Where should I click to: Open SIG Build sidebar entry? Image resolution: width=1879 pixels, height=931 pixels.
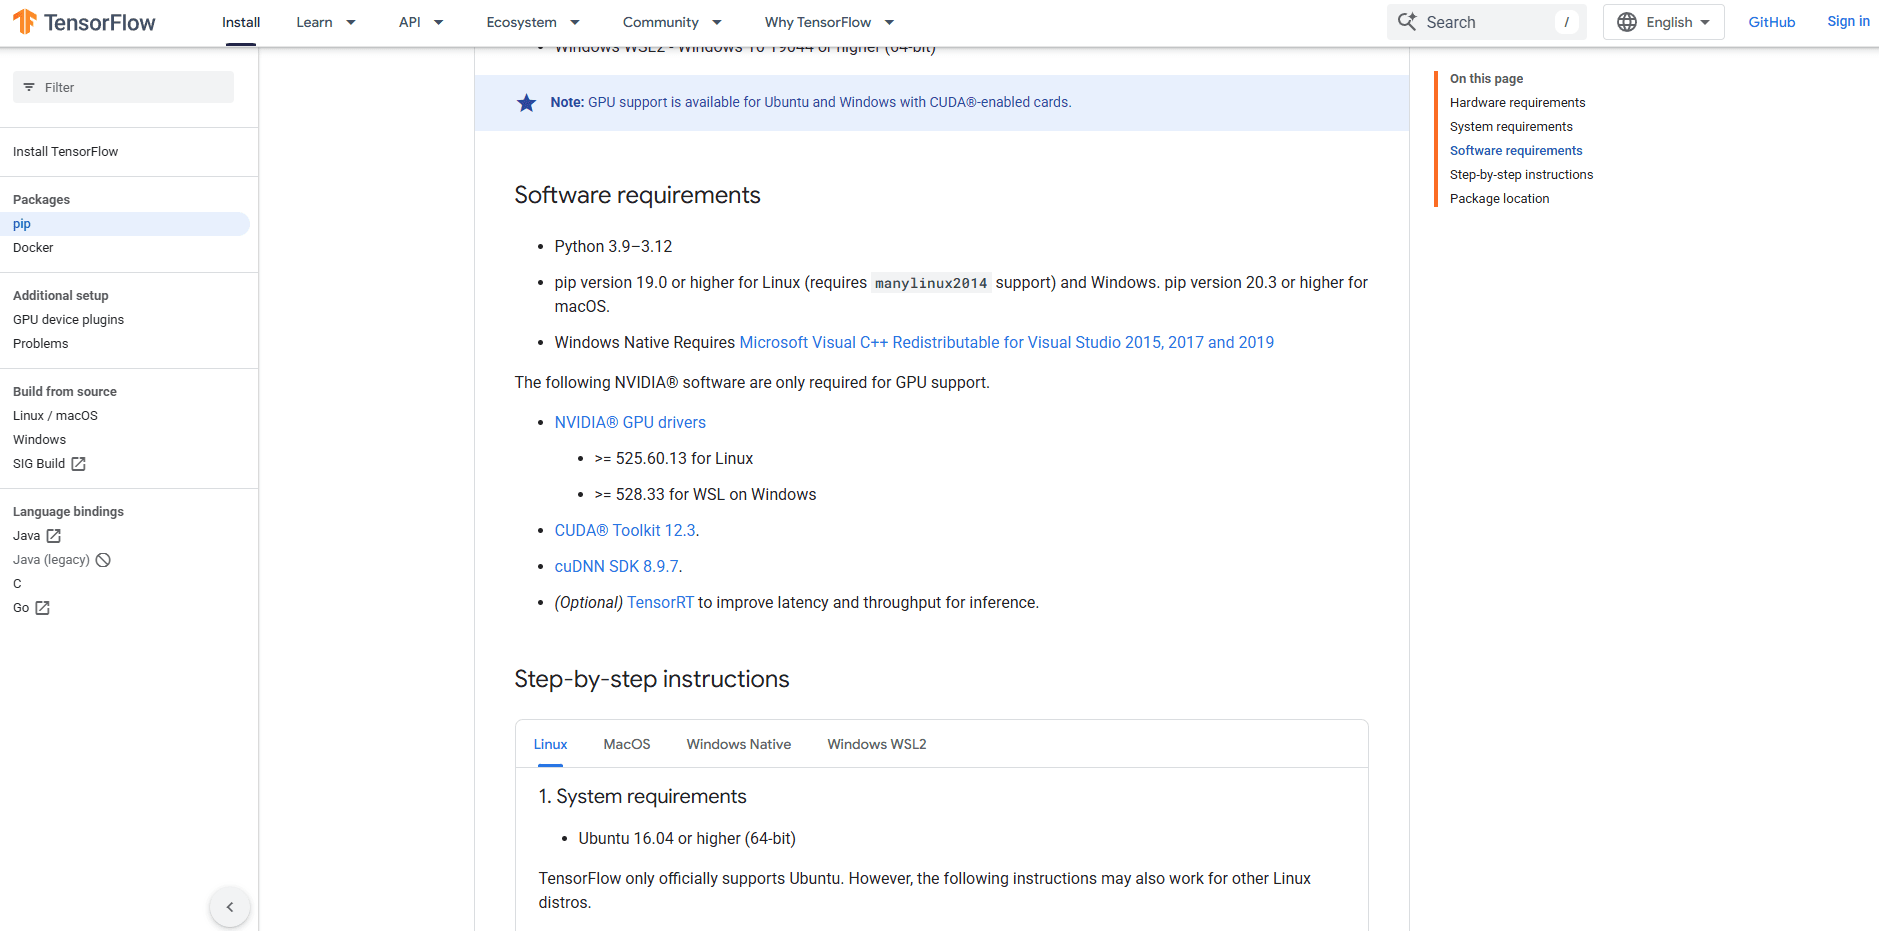point(39,464)
